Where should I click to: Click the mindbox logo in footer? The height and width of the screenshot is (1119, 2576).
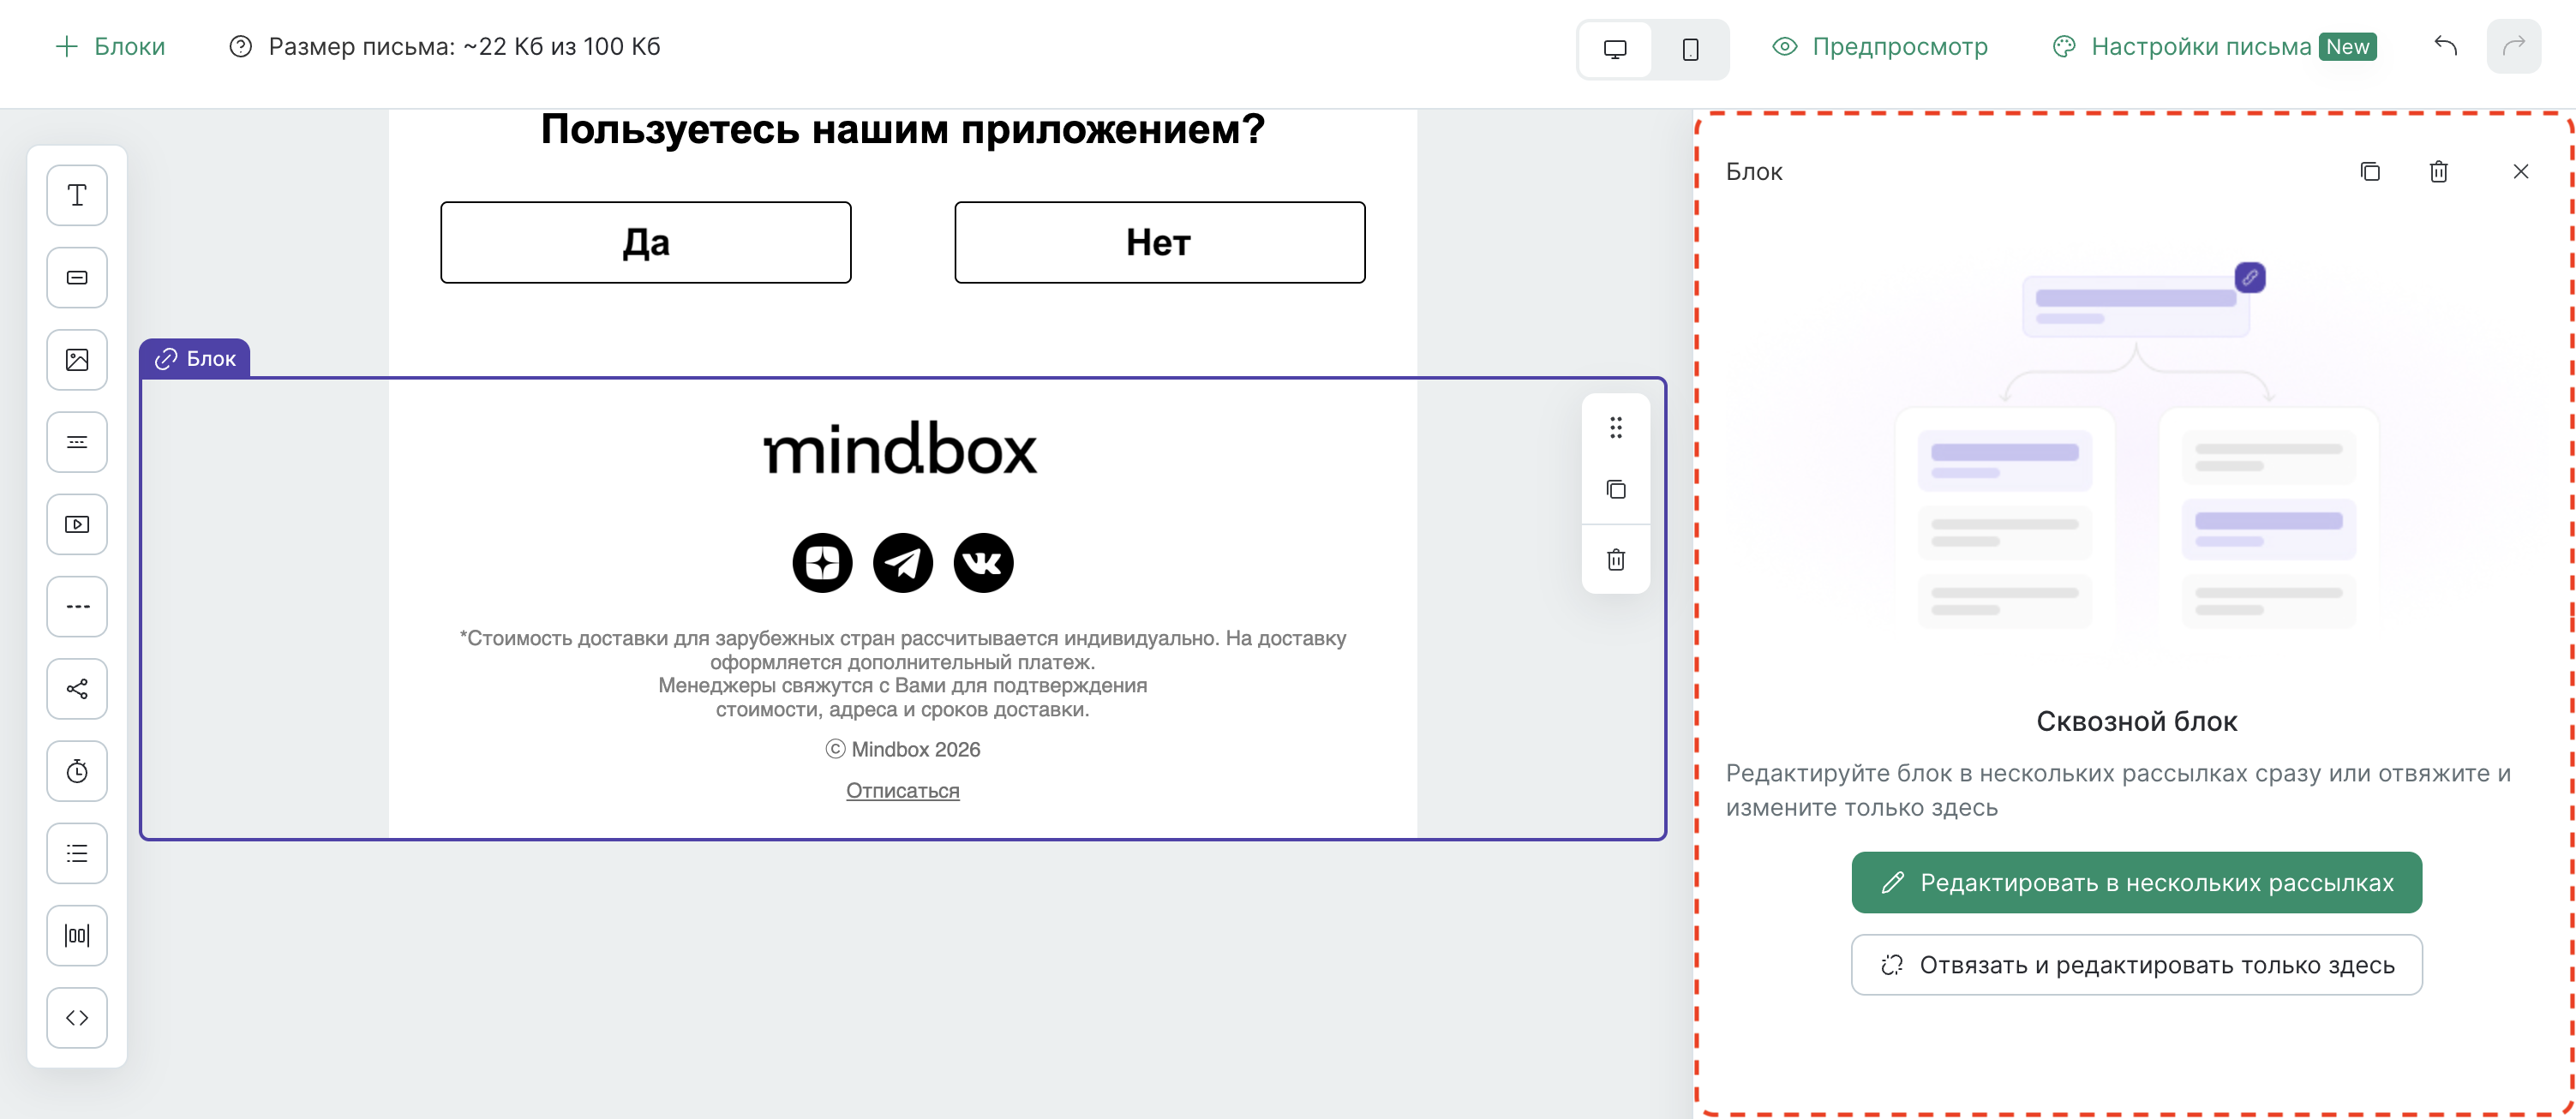point(901,448)
